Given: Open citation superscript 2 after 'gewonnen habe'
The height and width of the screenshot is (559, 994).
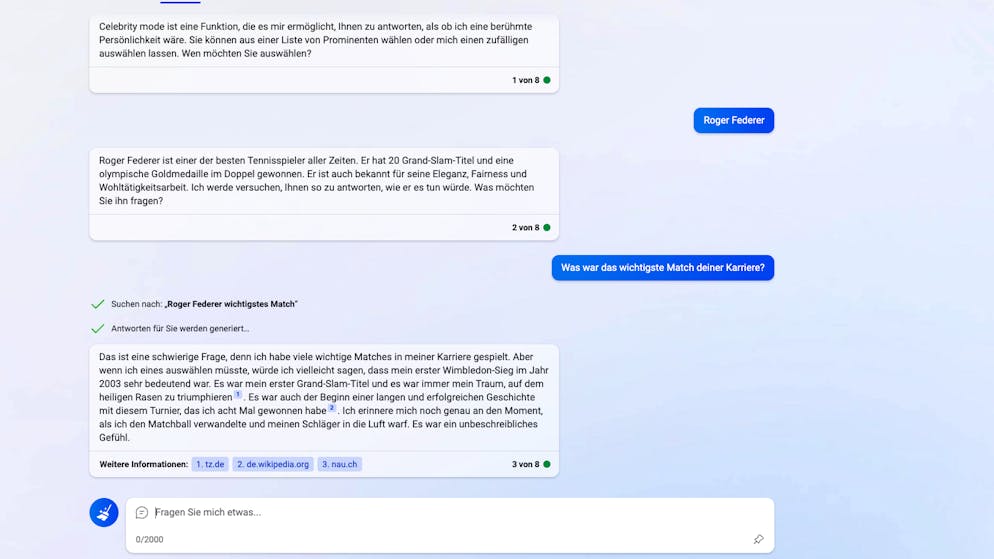Looking at the screenshot, I should click(332, 408).
